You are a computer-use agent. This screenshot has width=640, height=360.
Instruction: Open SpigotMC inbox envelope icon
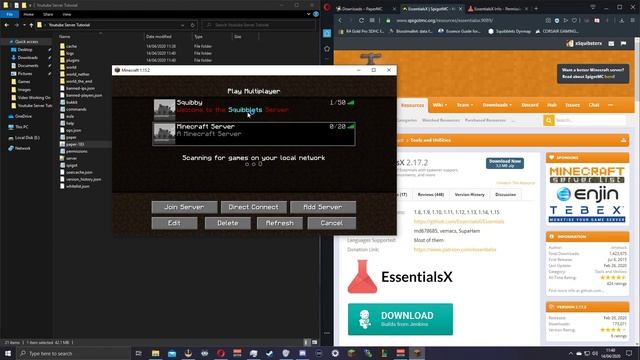[x=611, y=43]
